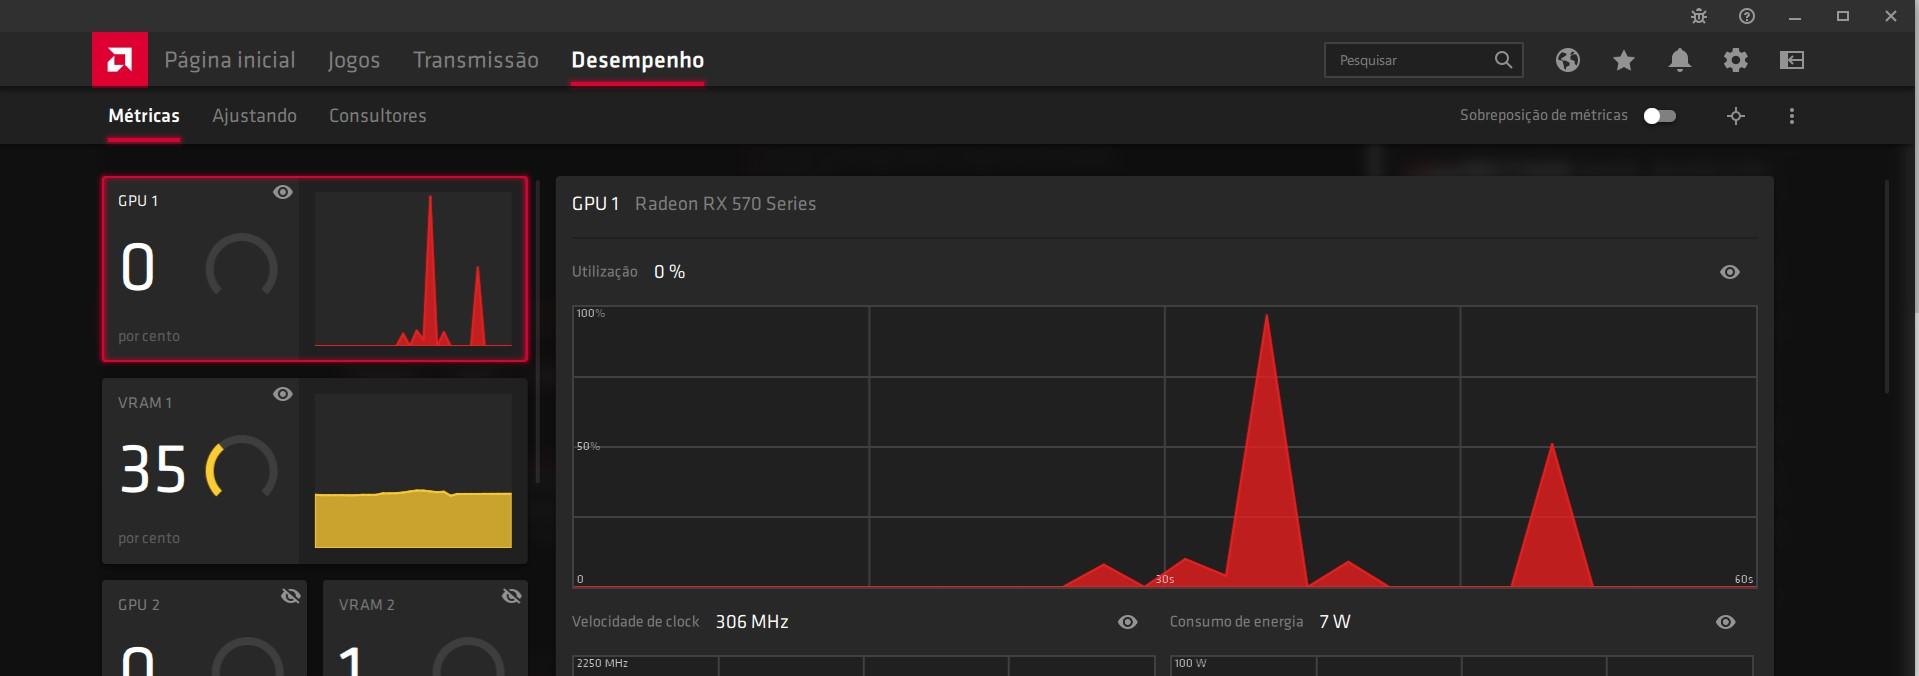Image resolution: width=1919 pixels, height=676 pixels.
Task: Open the Jogos tab
Action: tap(354, 60)
